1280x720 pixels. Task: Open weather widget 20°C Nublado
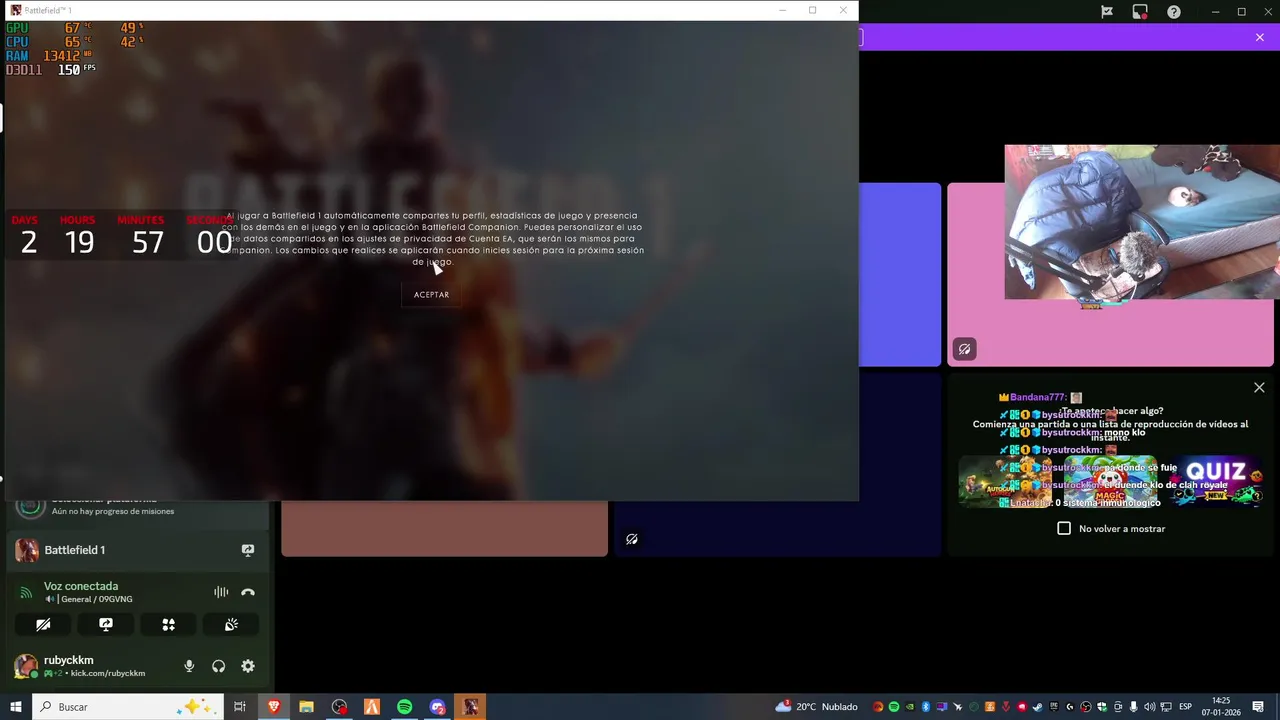tap(816, 707)
